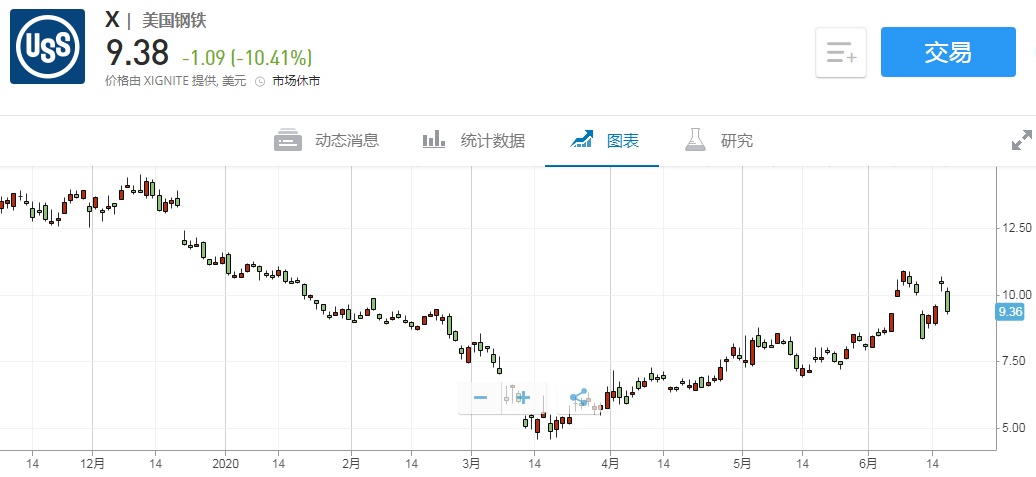Viewport: 1036px width, 477px height.
Task: Open the 动态消息 feed tab
Action: tap(327, 140)
